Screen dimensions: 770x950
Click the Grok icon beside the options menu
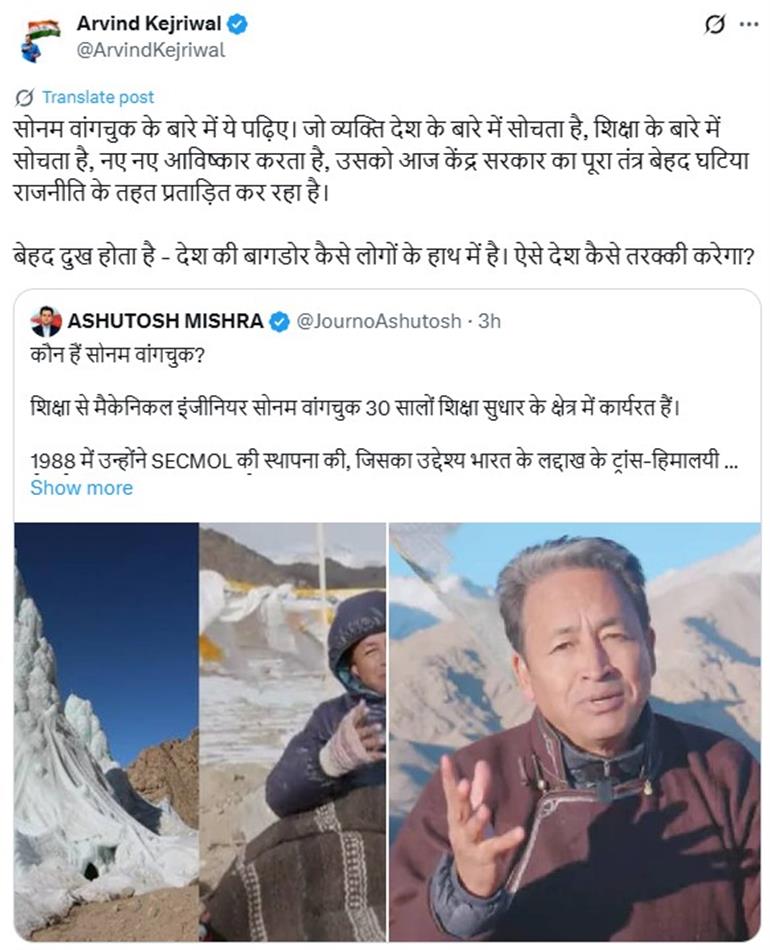pyautogui.click(x=715, y=25)
